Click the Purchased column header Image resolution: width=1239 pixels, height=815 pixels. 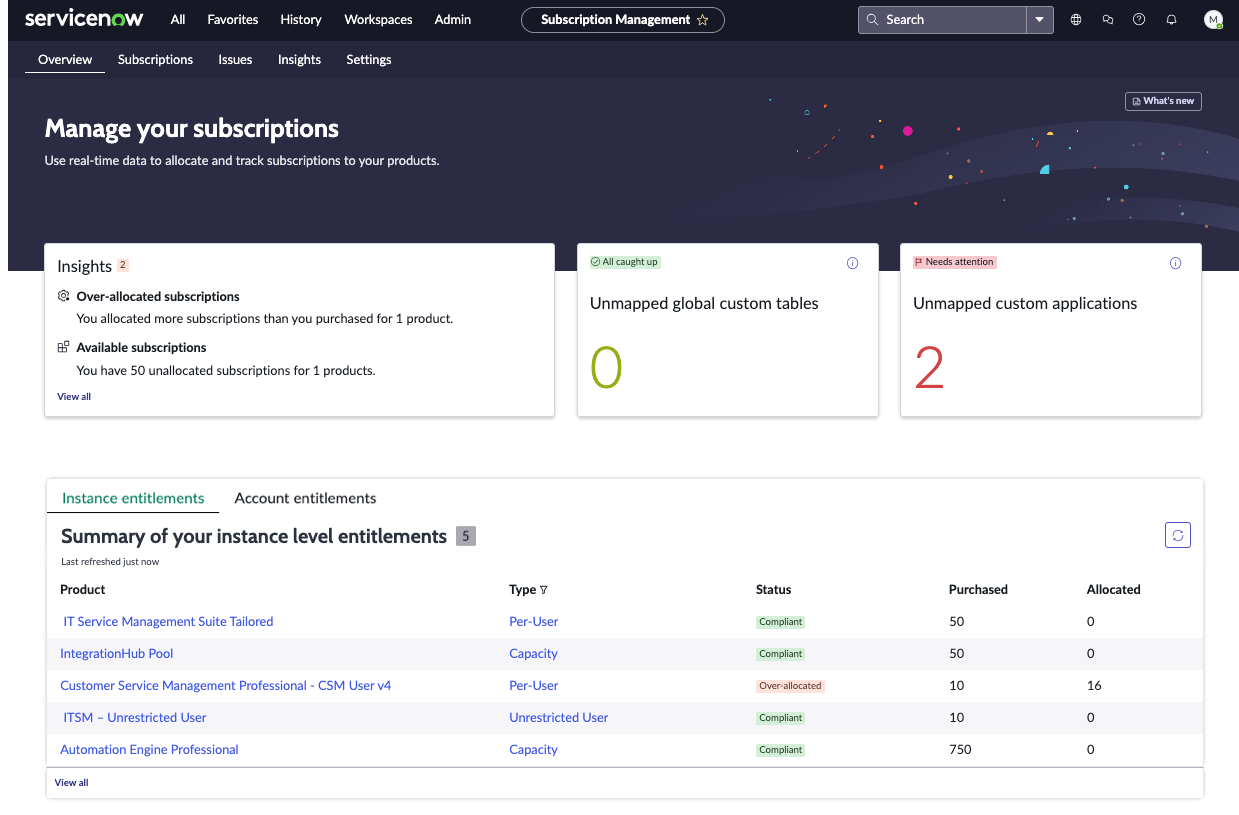pos(978,590)
